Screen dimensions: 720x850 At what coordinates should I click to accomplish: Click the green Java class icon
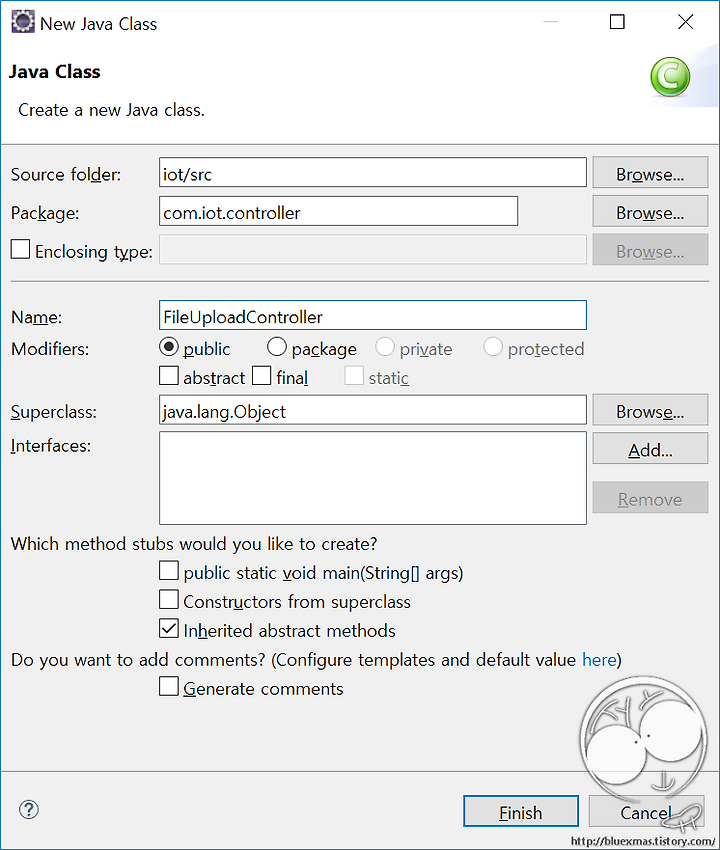670,77
